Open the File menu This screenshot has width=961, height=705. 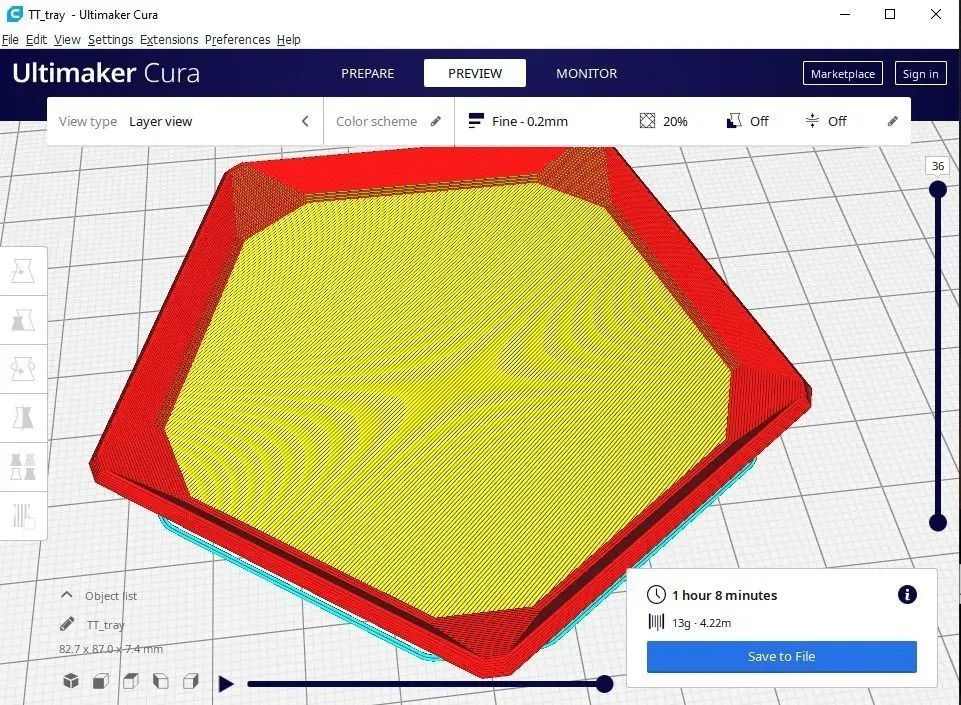pyautogui.click(x=10, y=40)
